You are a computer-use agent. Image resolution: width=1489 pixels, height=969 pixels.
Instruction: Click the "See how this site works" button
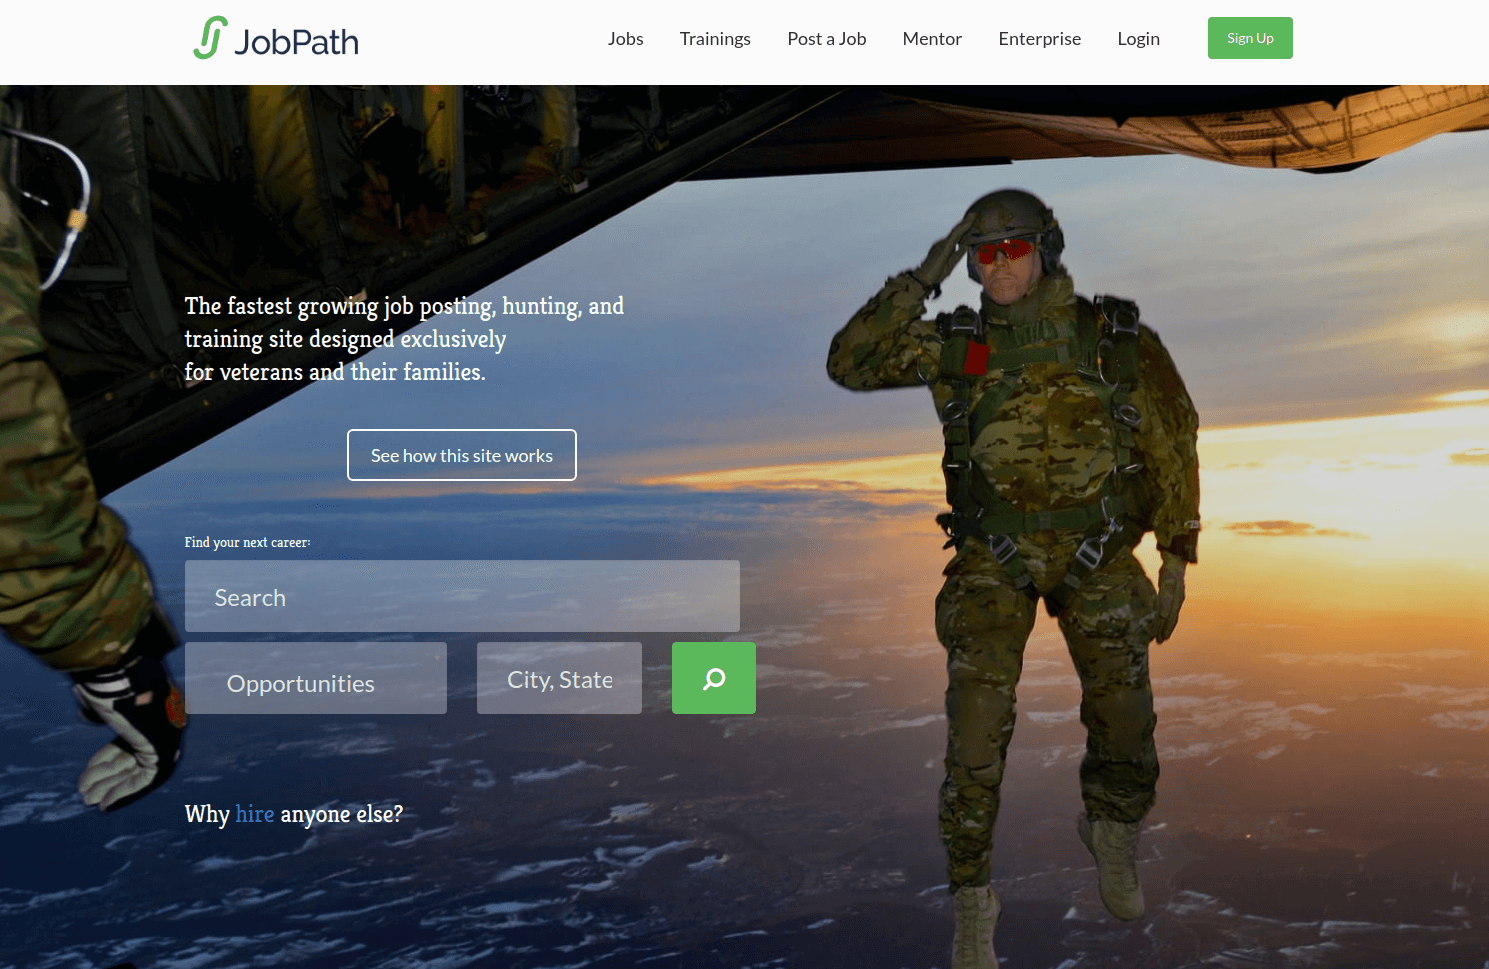point(461,455)
